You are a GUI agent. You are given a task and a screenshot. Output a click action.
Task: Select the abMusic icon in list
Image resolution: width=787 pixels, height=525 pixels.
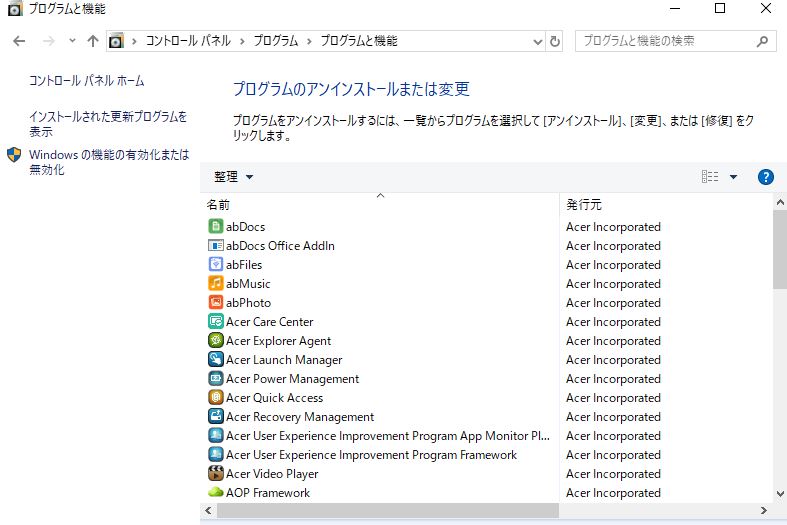[215, 284]
